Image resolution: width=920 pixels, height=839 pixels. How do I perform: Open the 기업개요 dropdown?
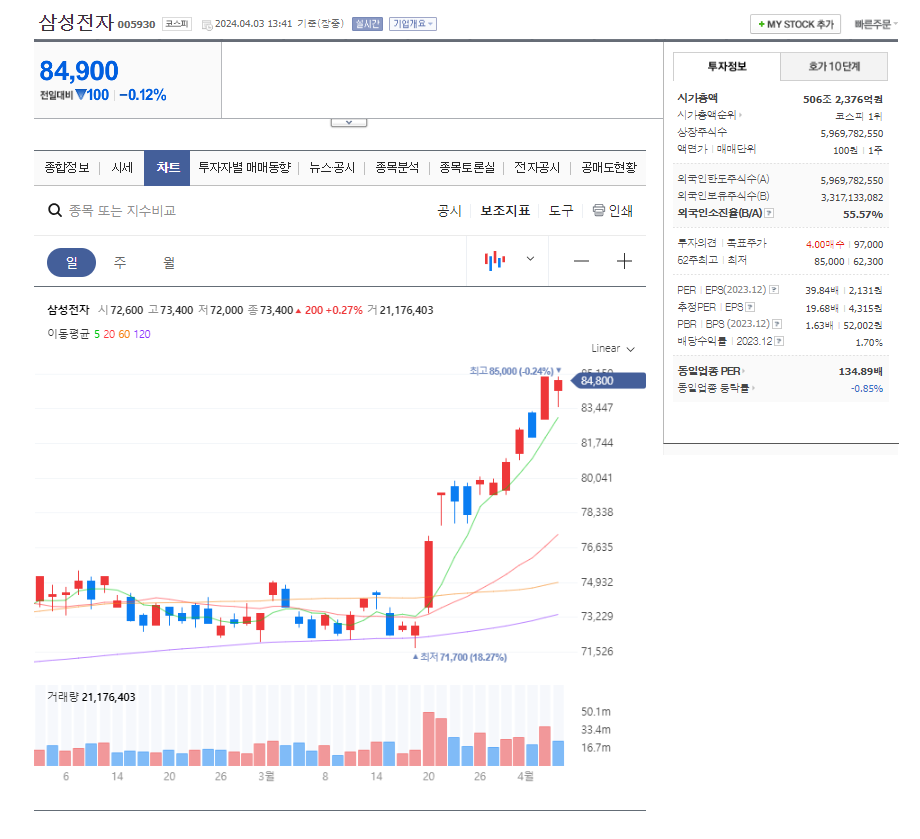coord(413,24)
